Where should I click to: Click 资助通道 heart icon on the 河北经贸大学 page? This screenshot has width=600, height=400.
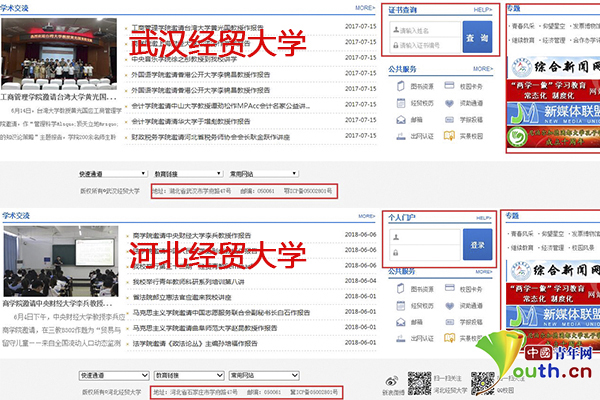[450, 306]
